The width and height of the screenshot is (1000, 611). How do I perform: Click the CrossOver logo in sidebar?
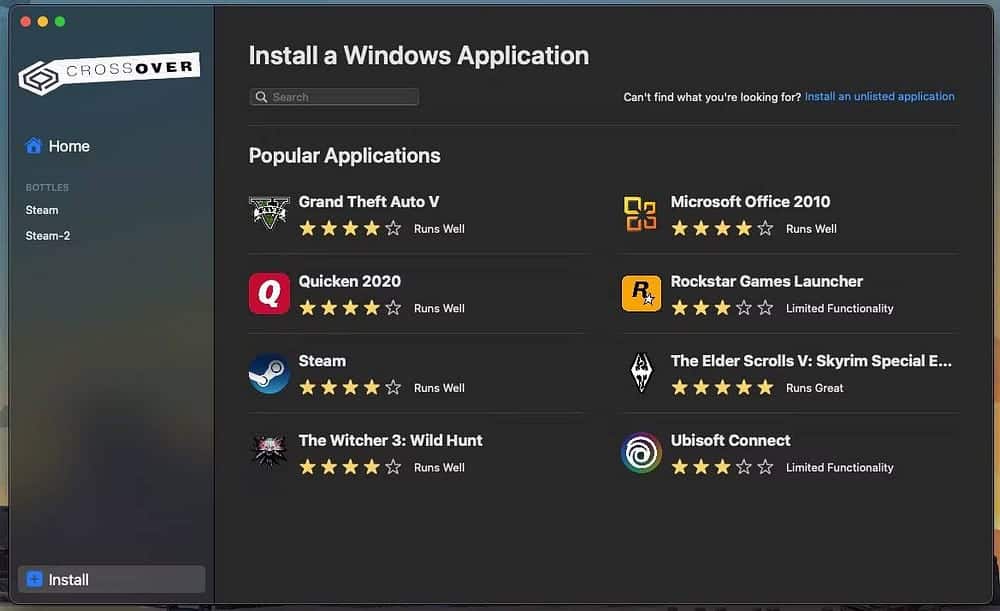tap(109, 73)
